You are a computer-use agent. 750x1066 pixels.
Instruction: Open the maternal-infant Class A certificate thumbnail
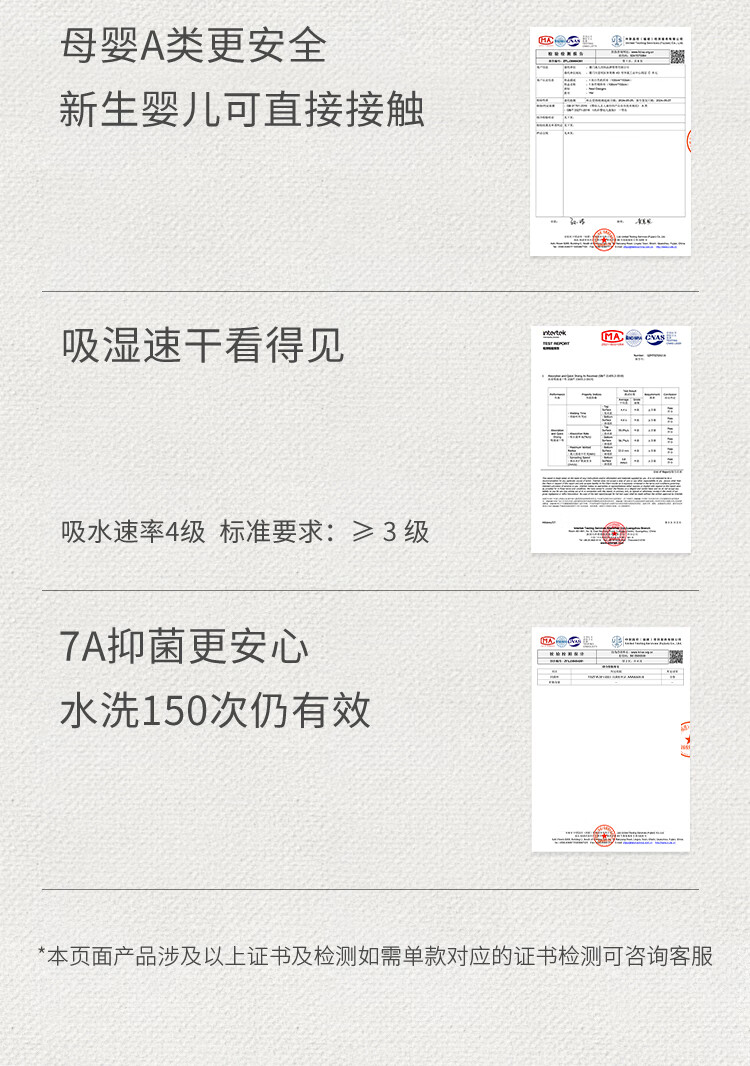[610, 140]
